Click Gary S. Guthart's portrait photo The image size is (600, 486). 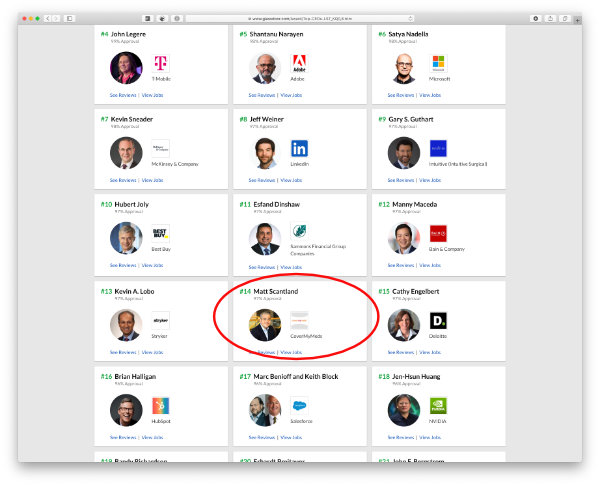404,153
